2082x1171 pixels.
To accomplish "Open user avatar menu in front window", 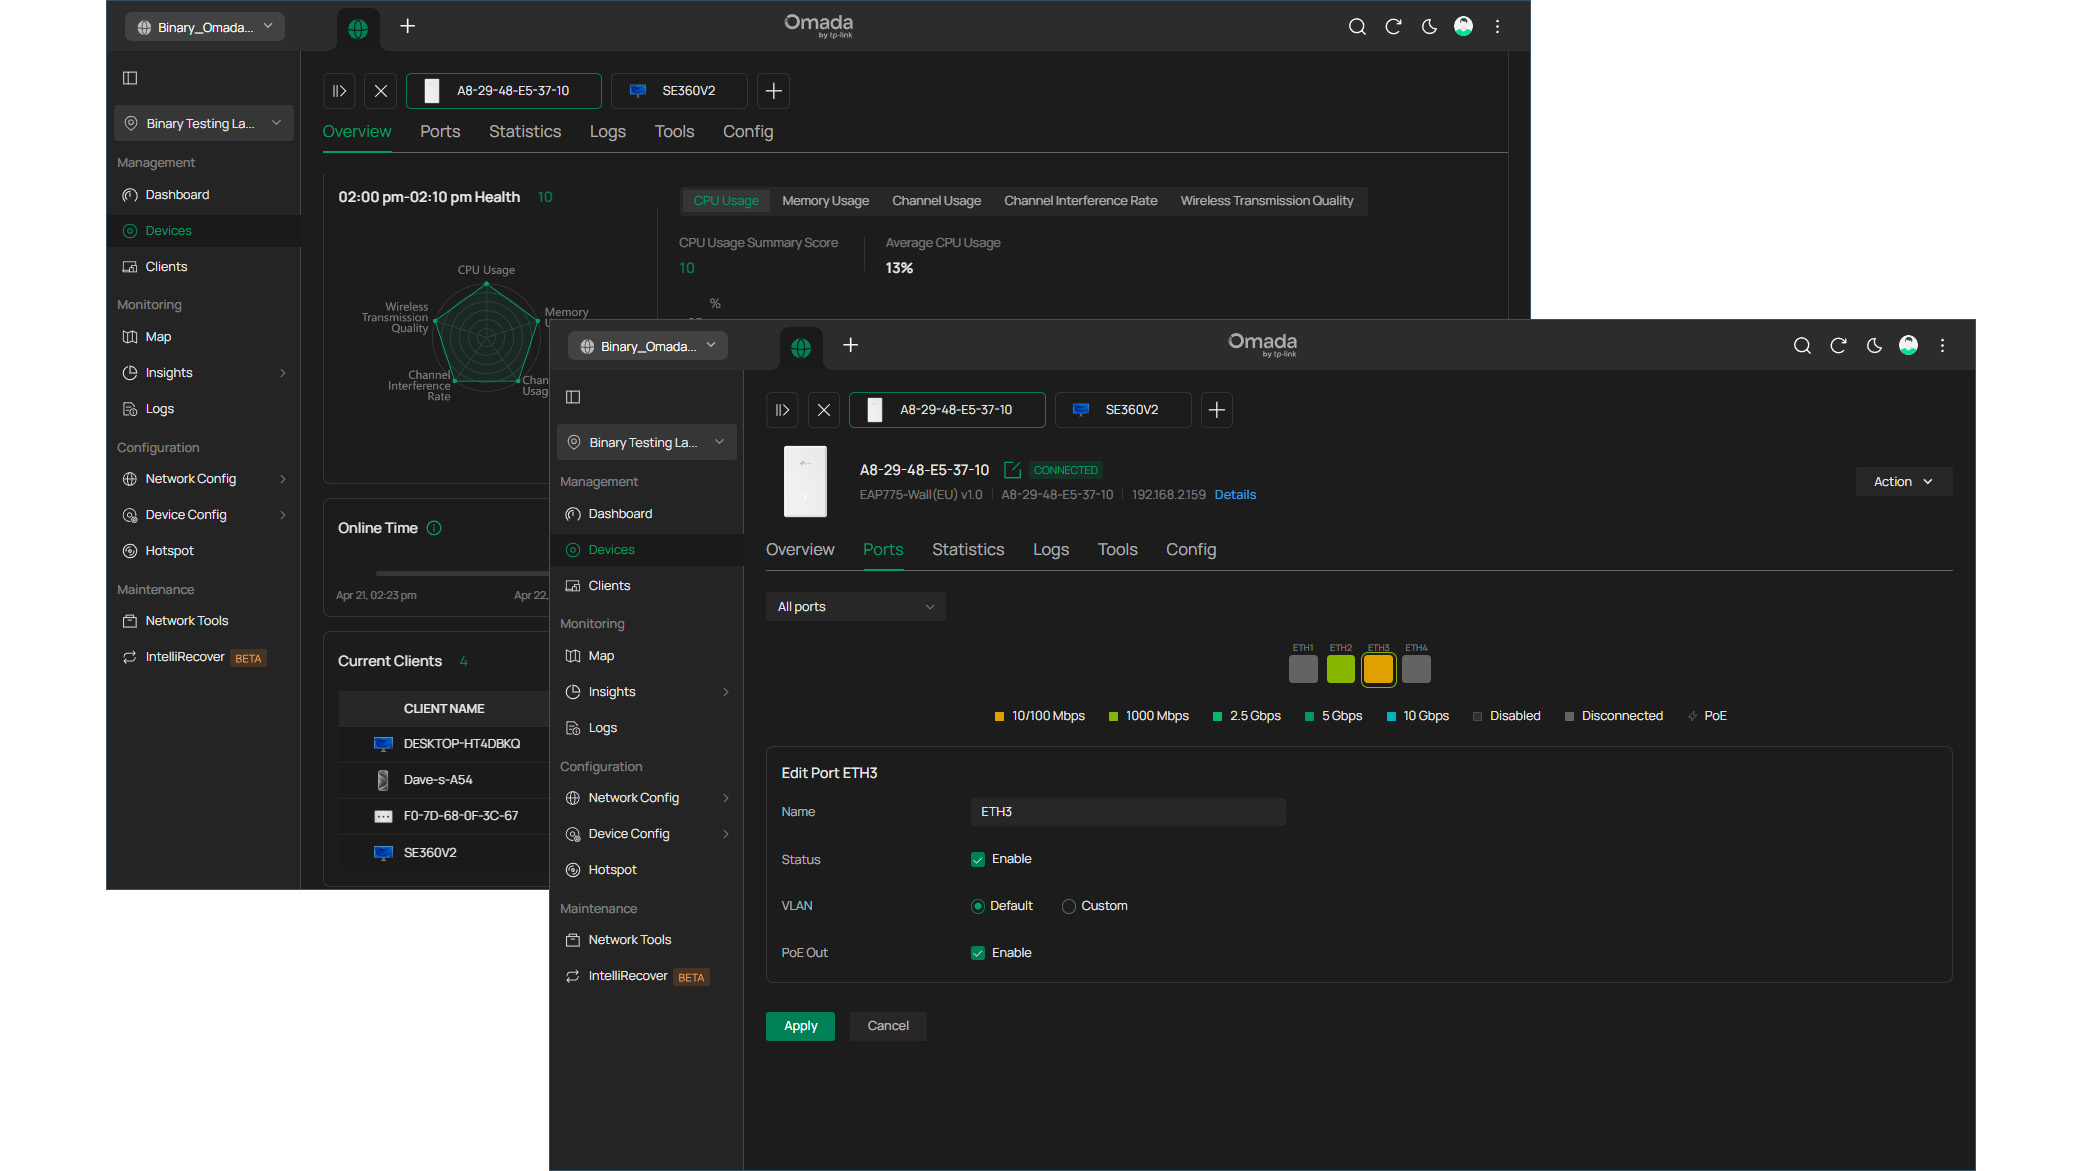I will coord(1909,346).
